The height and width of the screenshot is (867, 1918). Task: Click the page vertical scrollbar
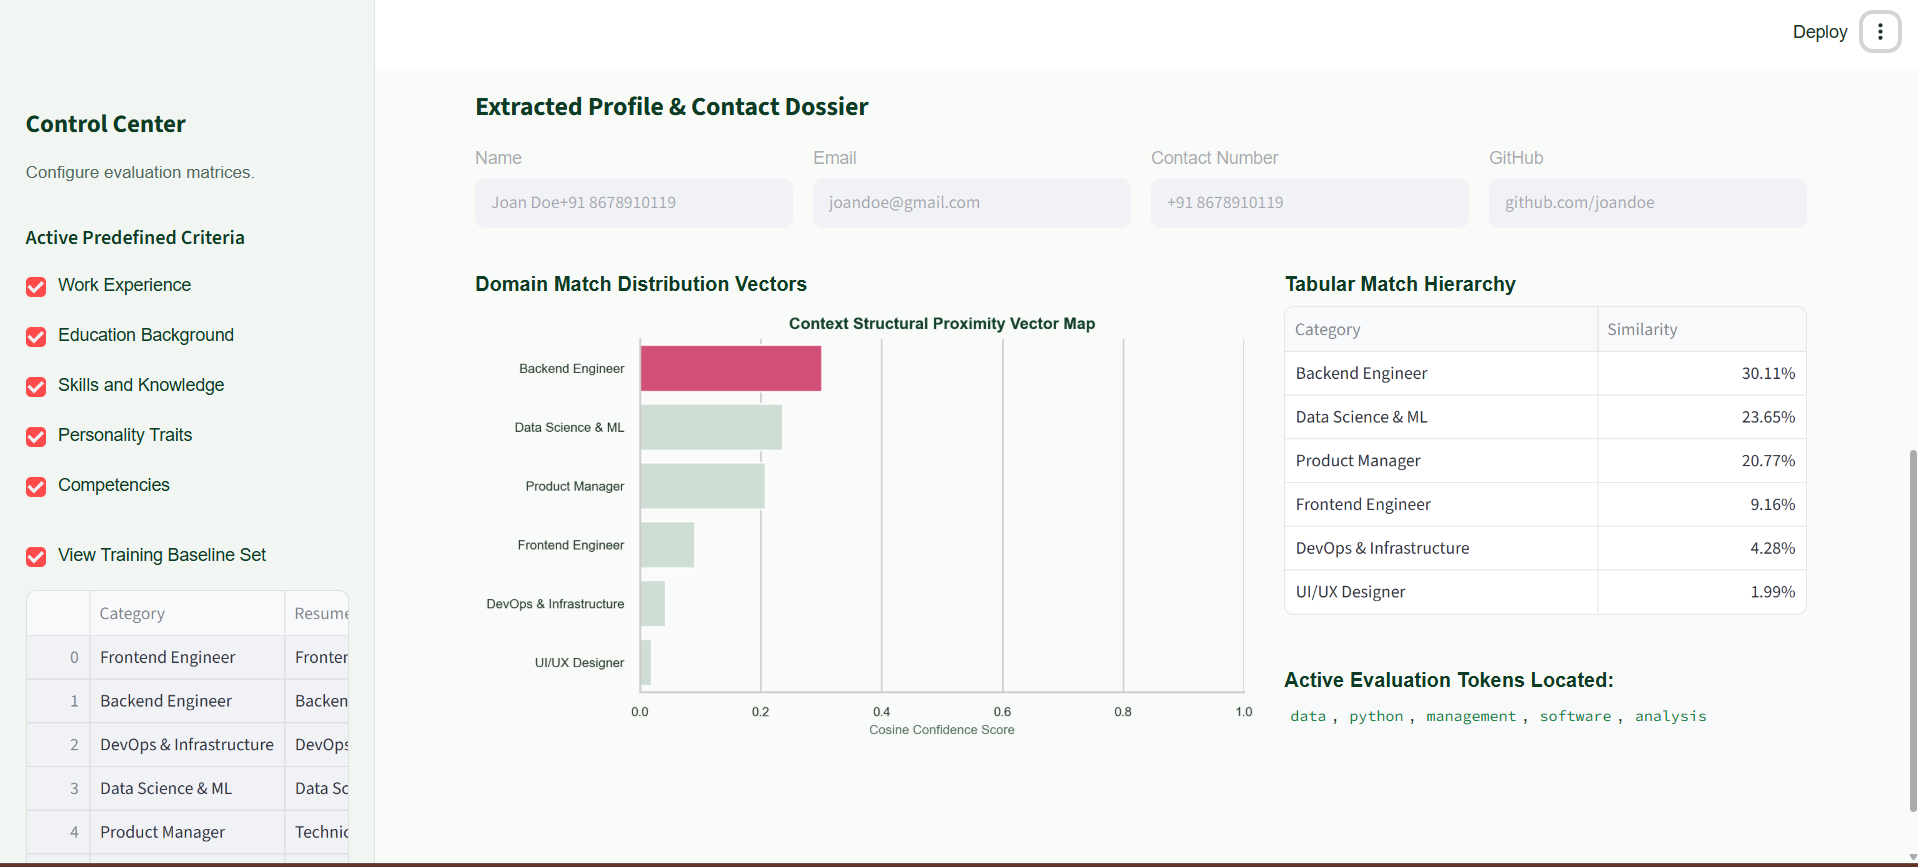(1912, 630)
